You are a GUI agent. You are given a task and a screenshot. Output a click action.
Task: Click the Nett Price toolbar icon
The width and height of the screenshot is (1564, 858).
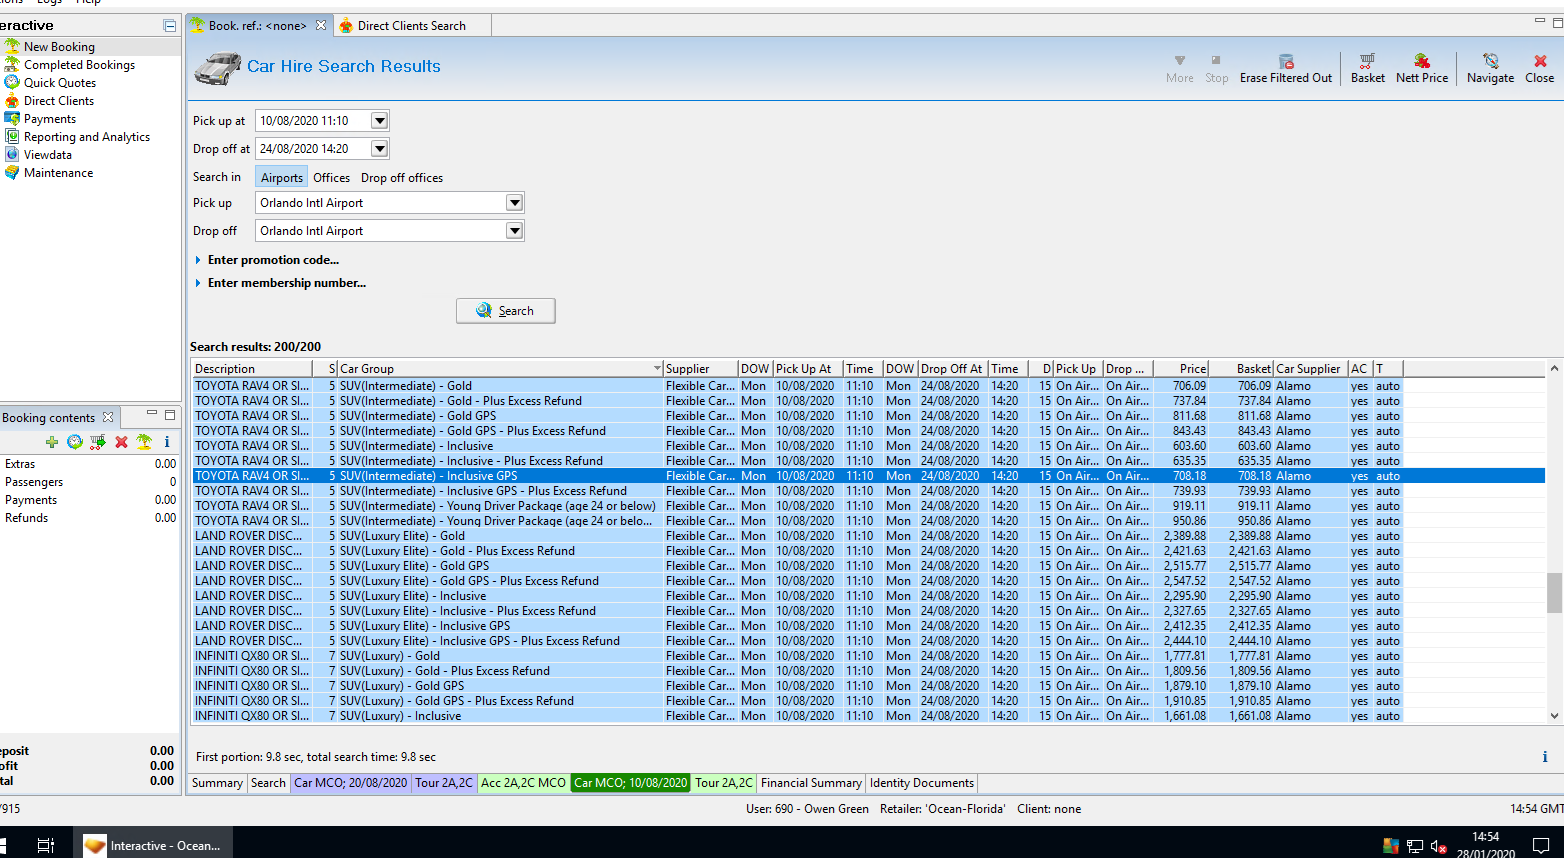click(x=1421, y=61)
